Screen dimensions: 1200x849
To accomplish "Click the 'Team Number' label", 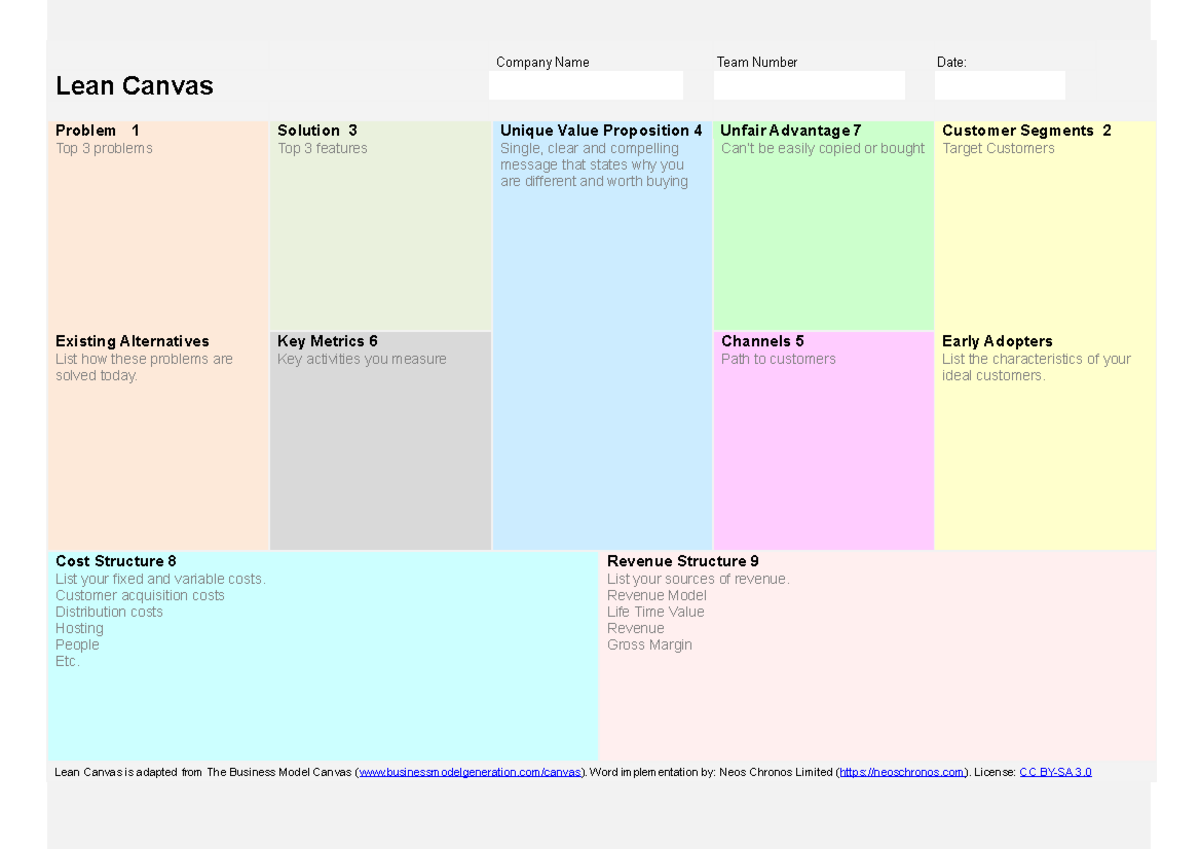I will pos(757,63).
